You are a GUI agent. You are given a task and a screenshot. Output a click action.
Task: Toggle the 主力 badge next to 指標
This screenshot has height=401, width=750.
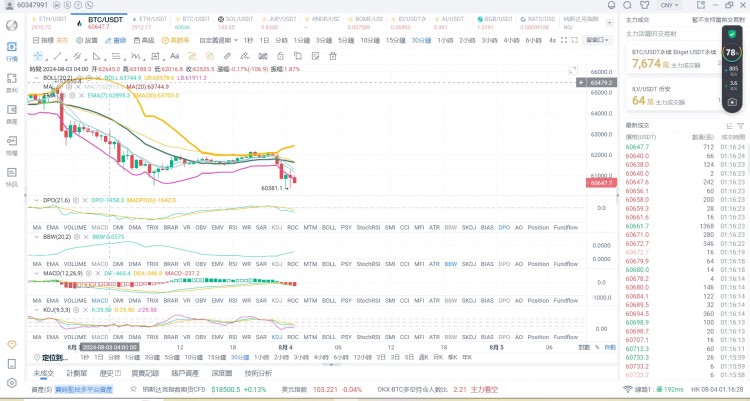tap(62, 40)
